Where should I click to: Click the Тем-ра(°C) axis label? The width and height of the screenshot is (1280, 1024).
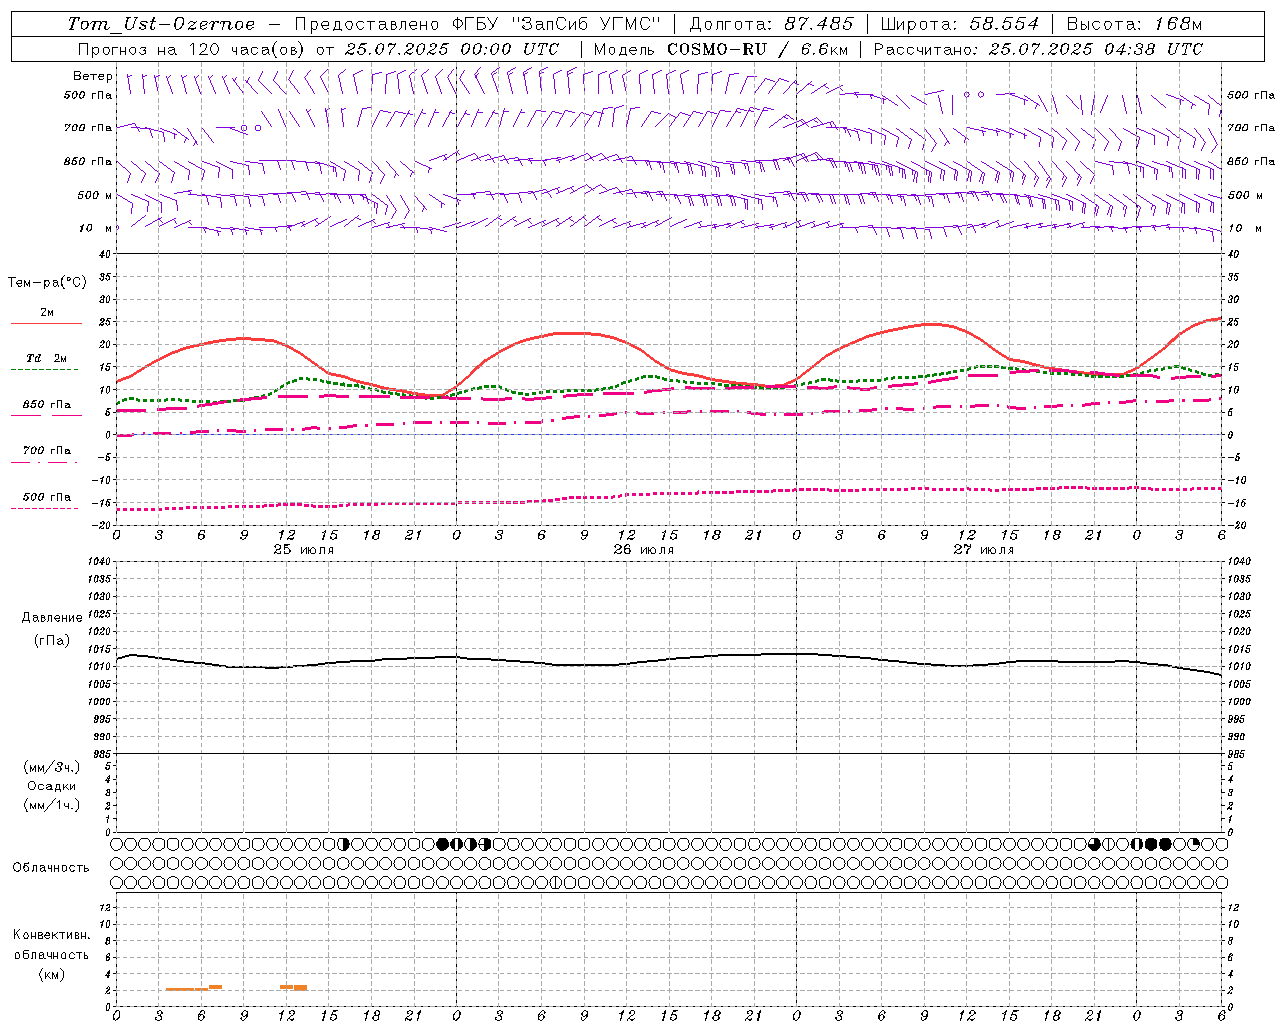[47, 283]
